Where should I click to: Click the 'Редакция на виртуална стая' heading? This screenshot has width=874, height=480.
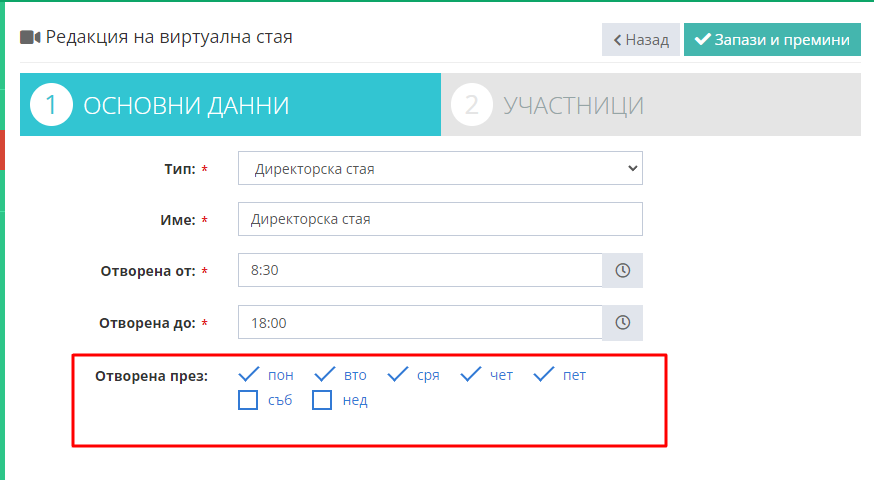[169, 37]
